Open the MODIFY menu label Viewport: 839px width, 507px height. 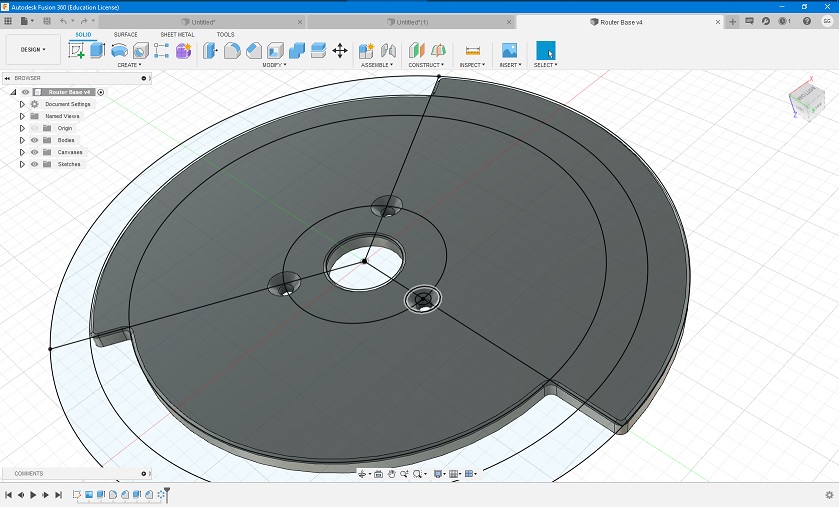coord(273,65)
